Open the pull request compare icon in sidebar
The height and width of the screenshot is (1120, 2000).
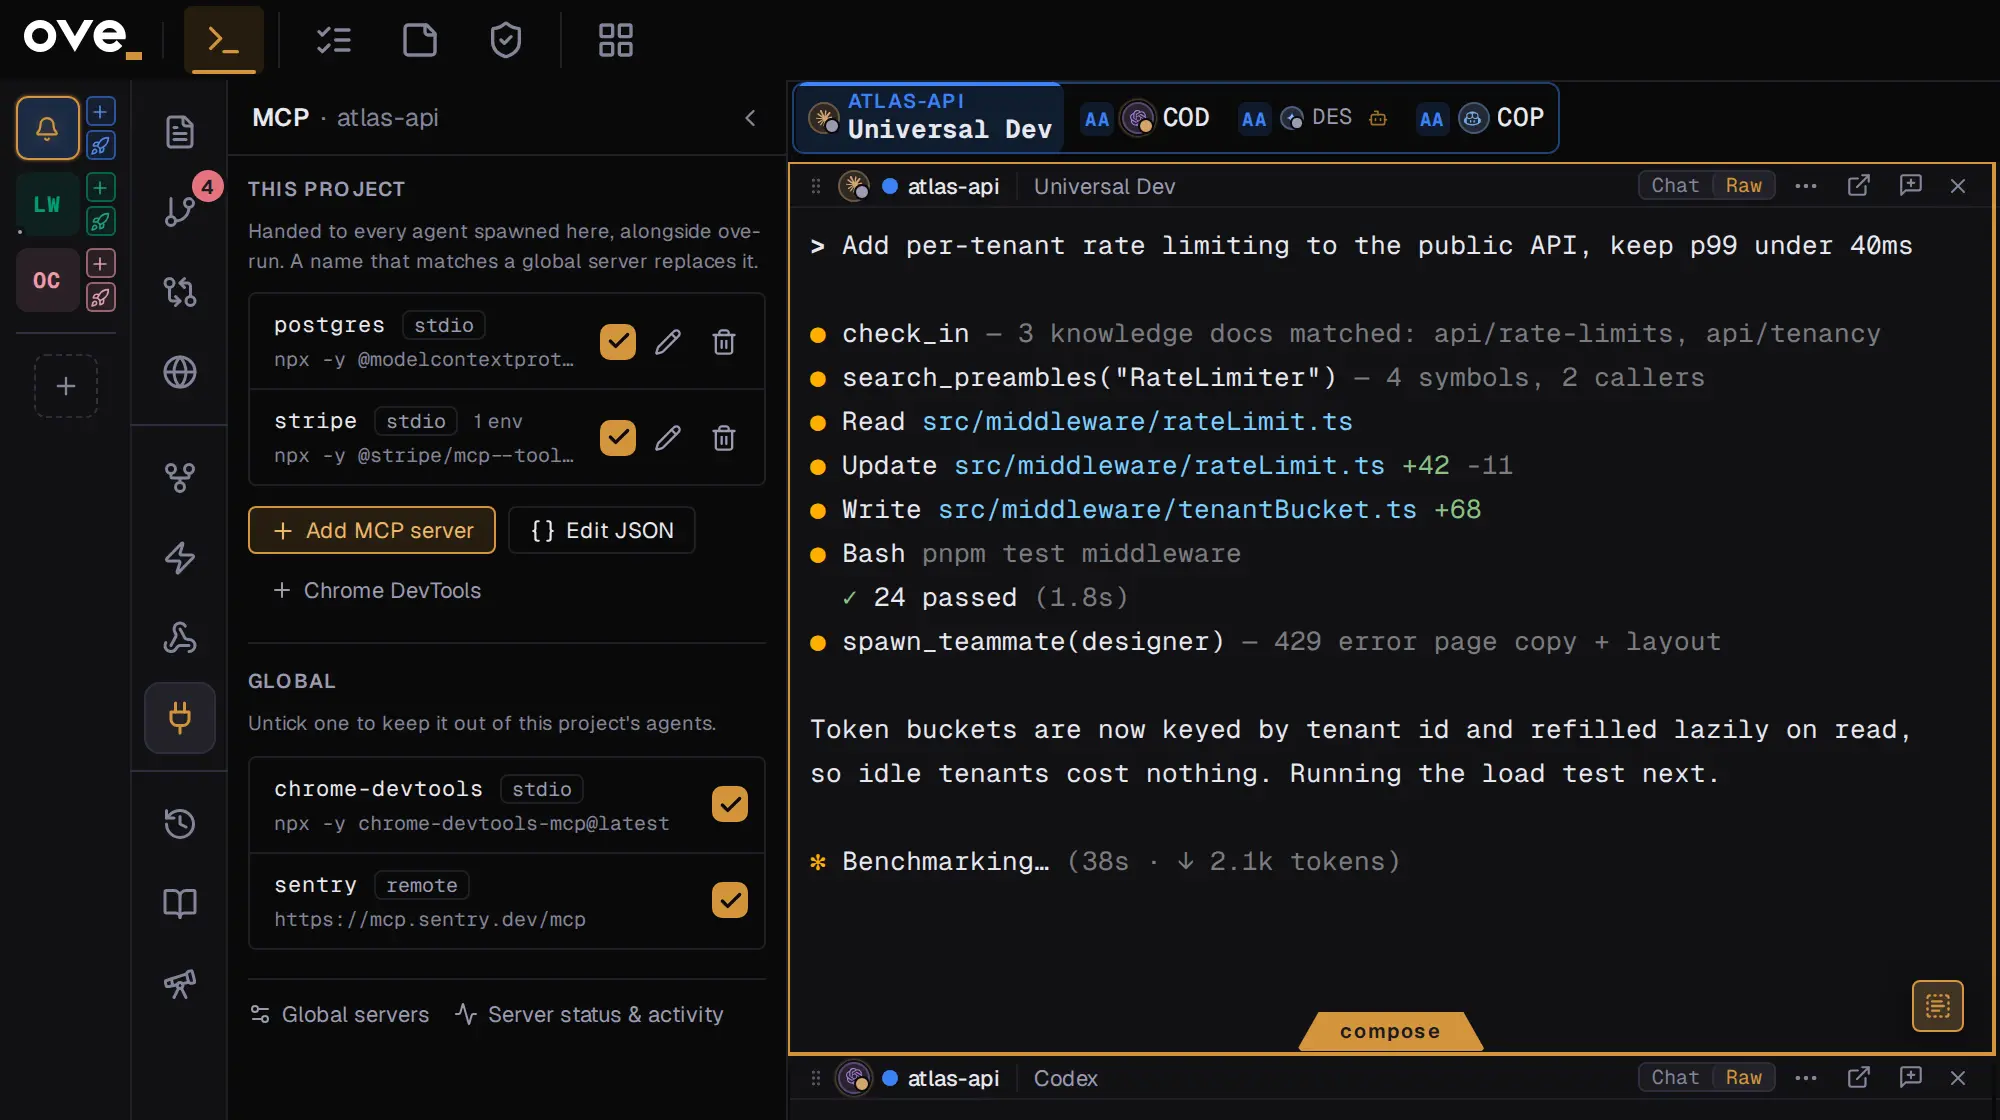180,292
